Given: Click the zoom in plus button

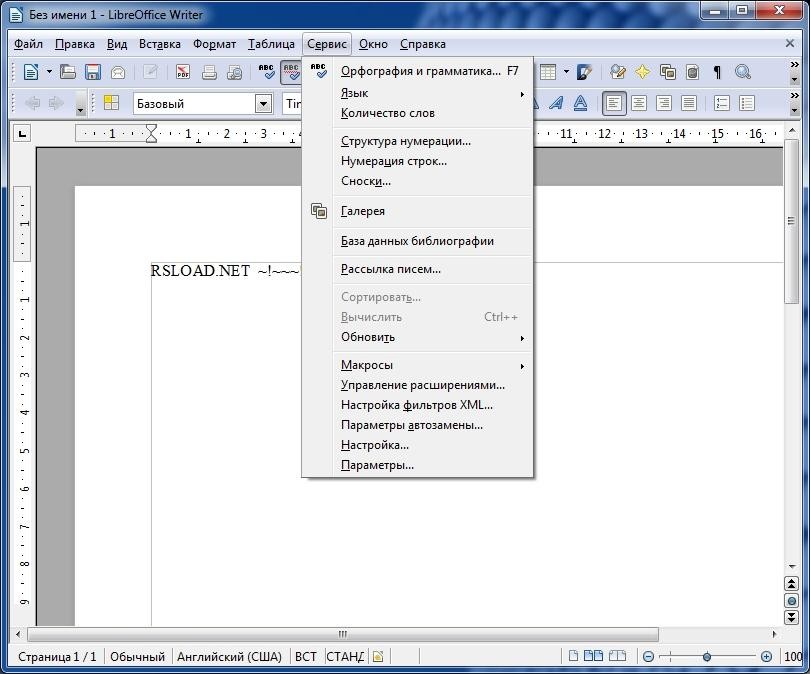Looking at the screenshot, I should coord(767,656).
